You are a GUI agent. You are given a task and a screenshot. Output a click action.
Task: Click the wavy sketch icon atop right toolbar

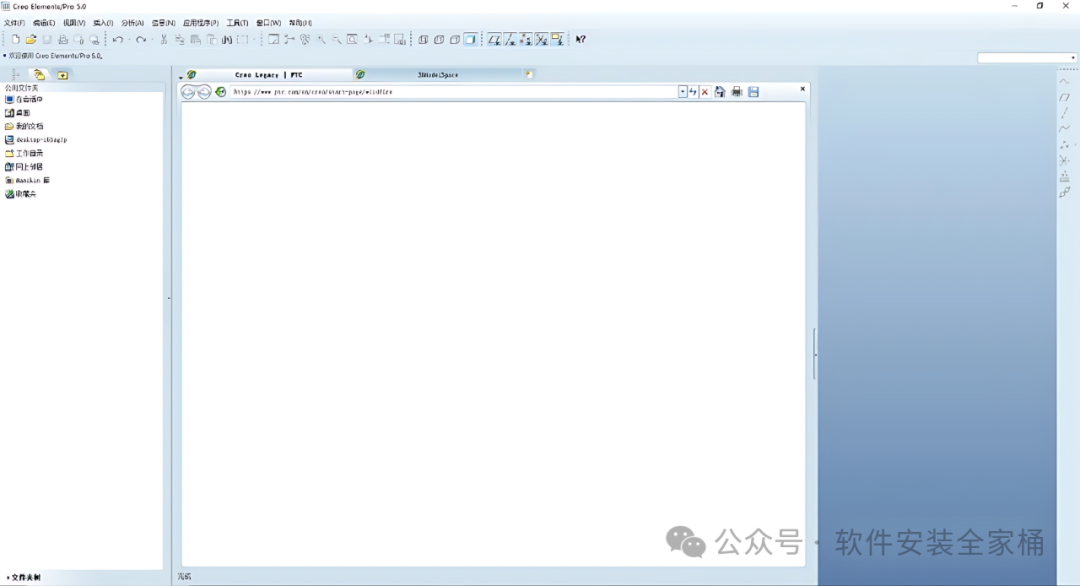1064,81
